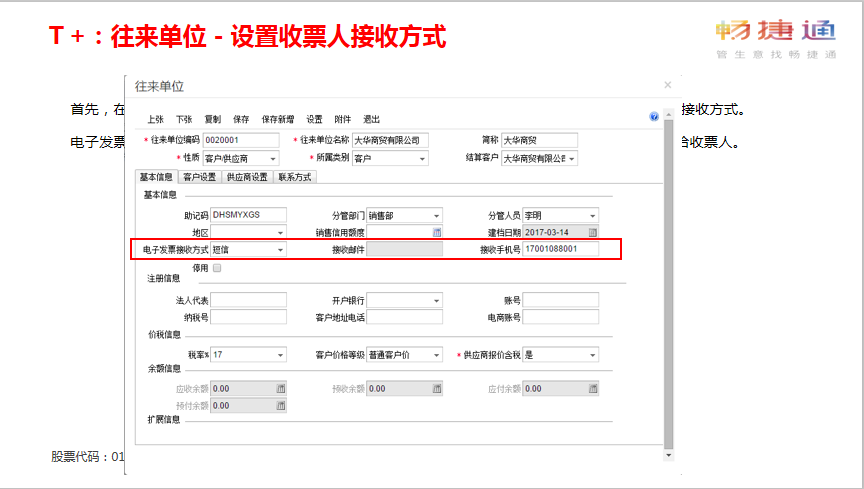The image size is (864, 489).
Task: Switch to the 客户设置 tab
Action: (x=199, y=177)
